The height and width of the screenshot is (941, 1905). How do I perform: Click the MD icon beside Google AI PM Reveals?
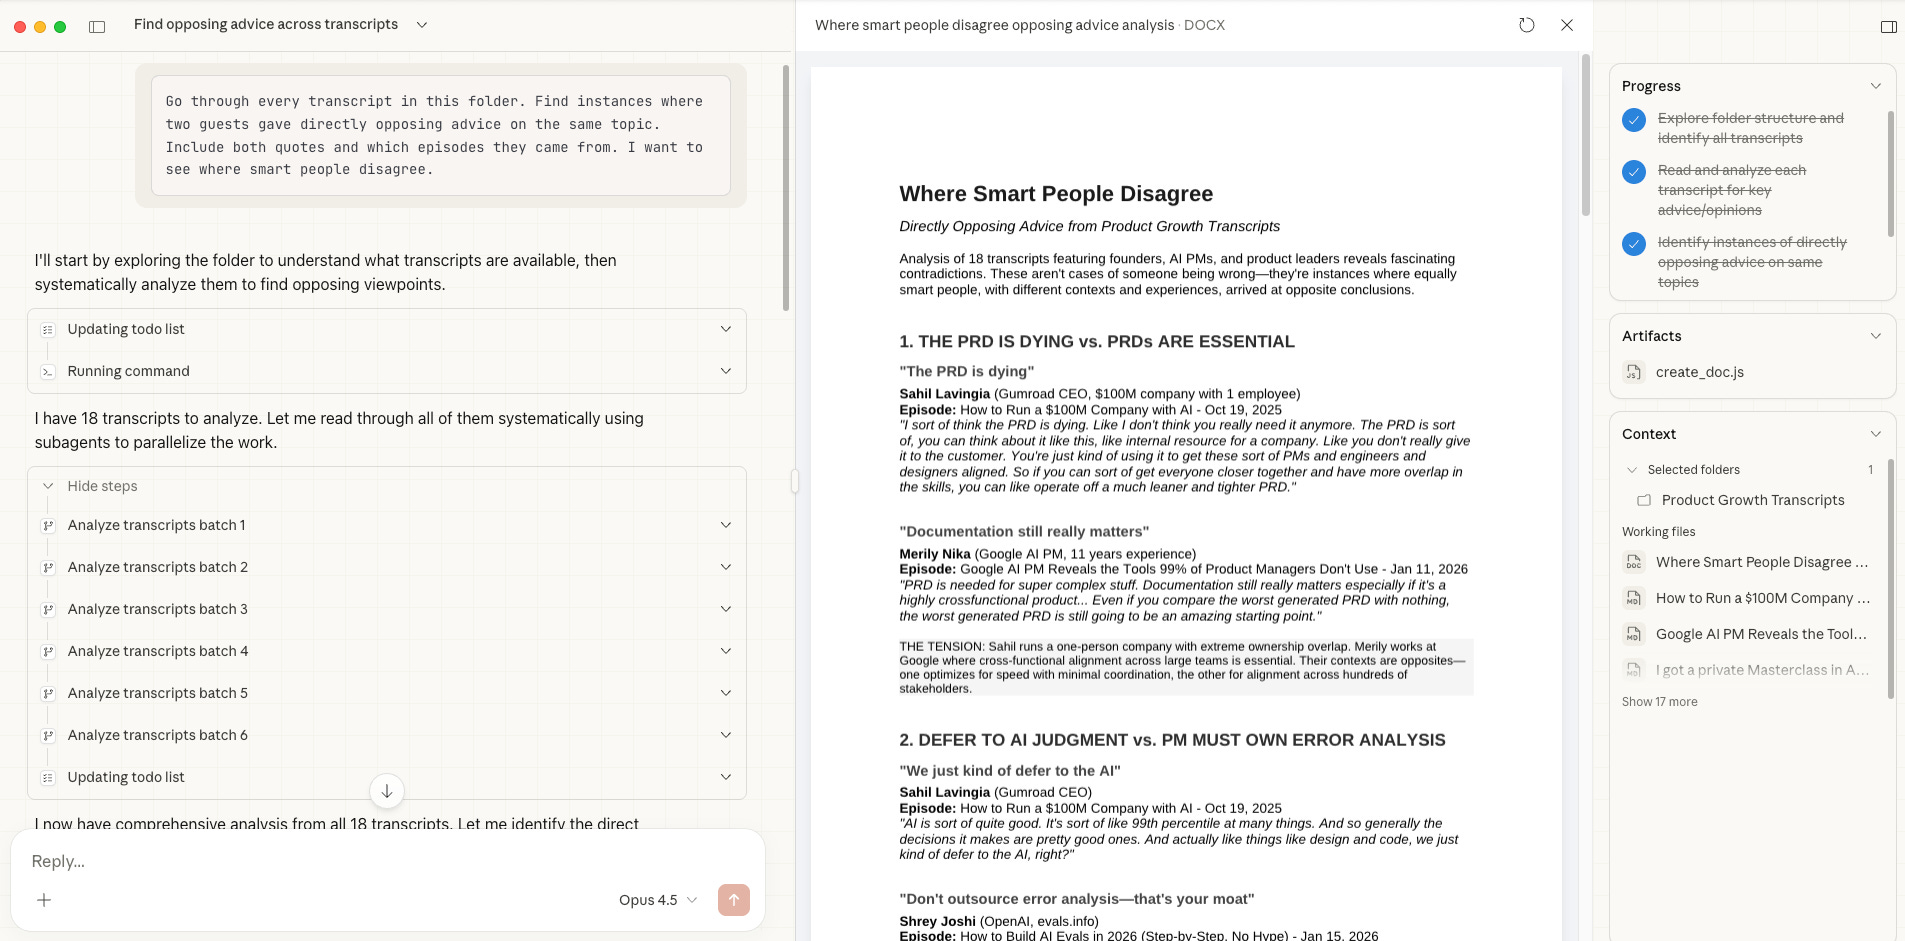[1633, 634]
